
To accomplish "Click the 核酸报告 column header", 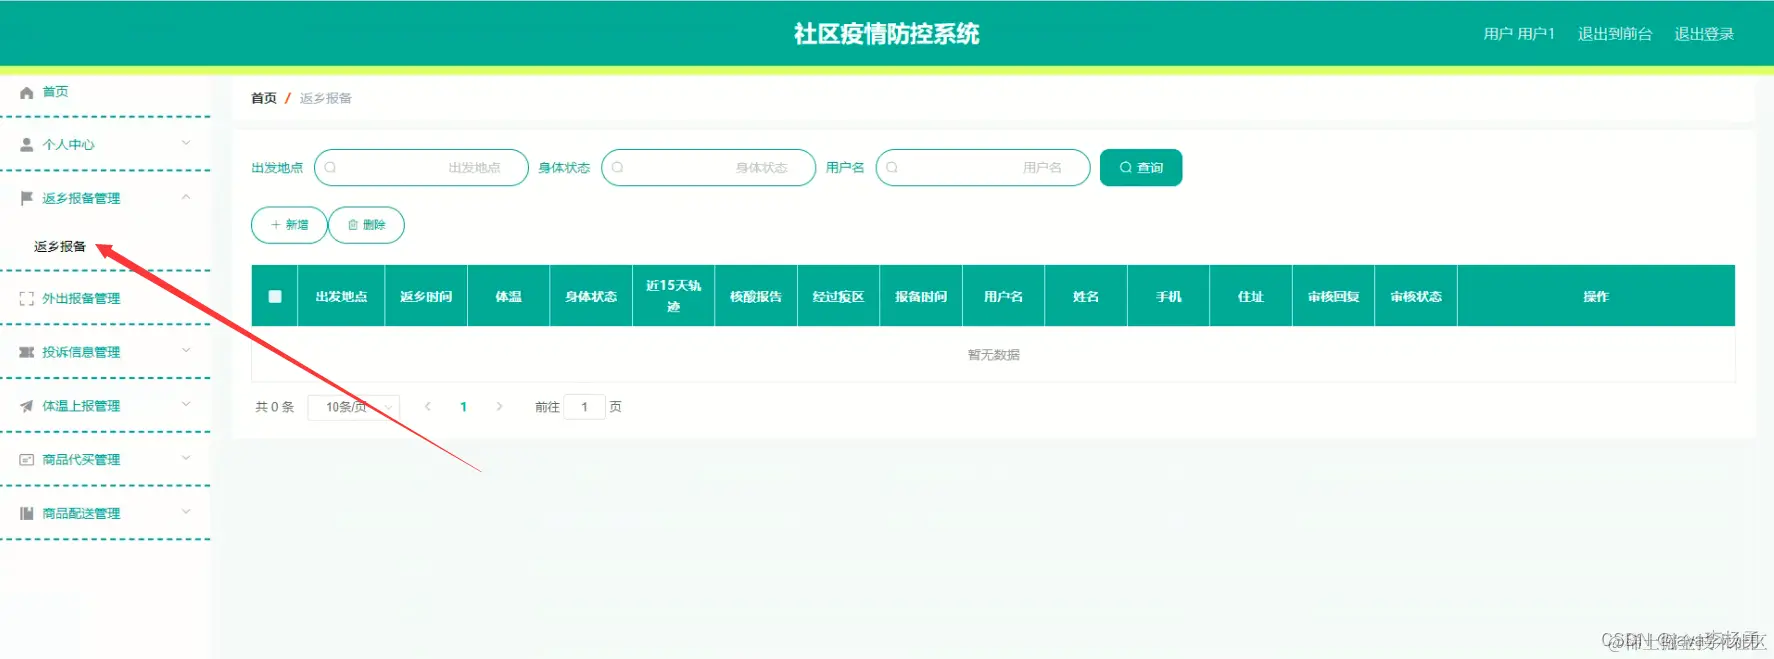I will click(756, 296).
